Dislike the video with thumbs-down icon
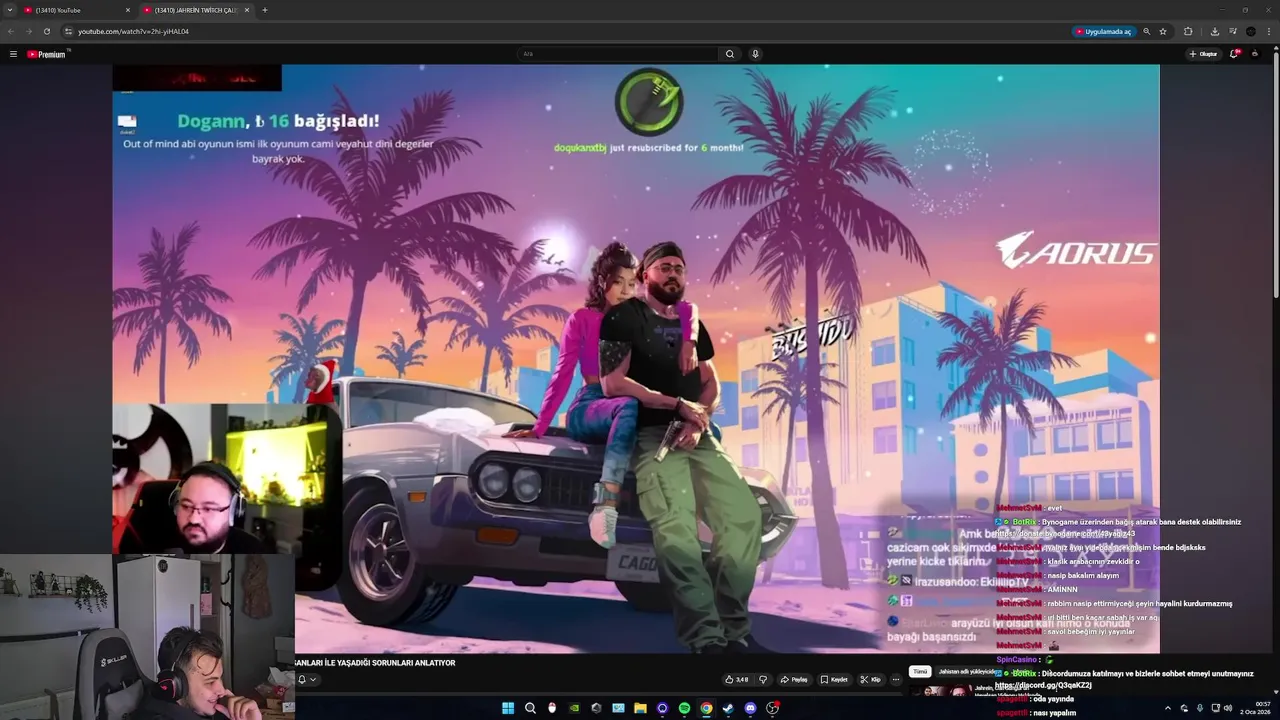 pos(763,679)
